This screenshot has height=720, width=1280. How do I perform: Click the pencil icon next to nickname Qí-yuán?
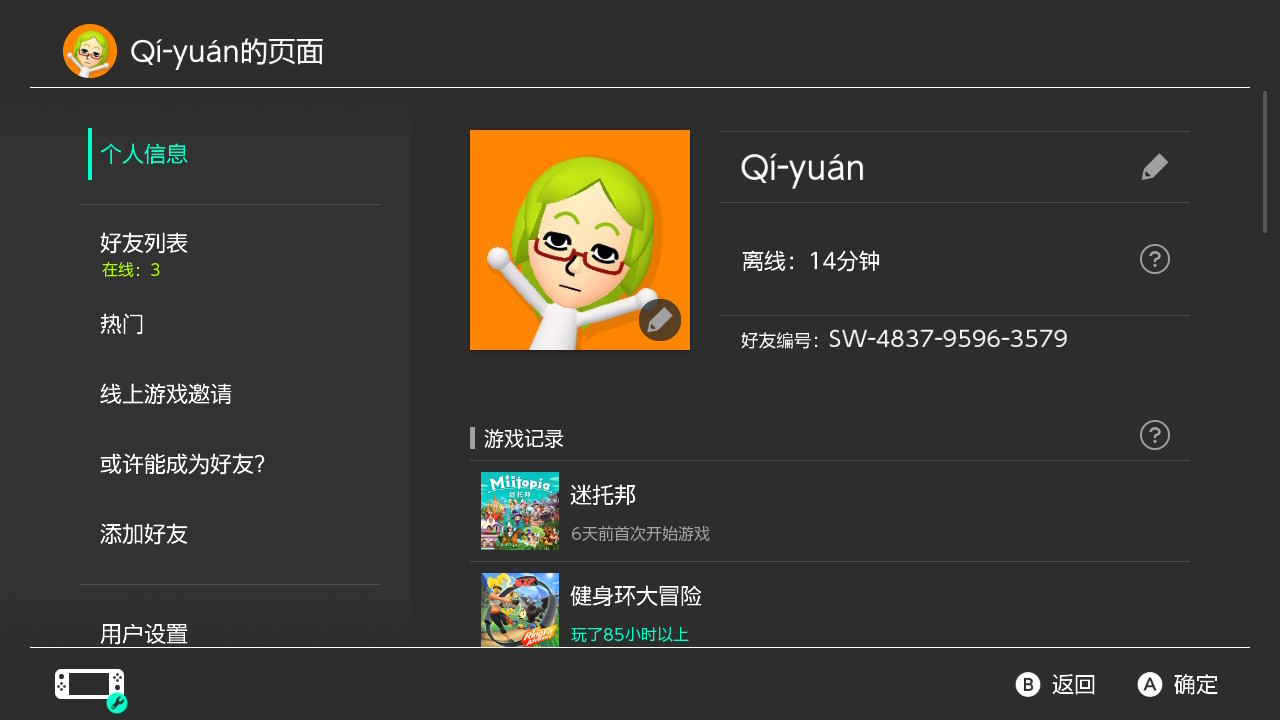[1155, 167]
